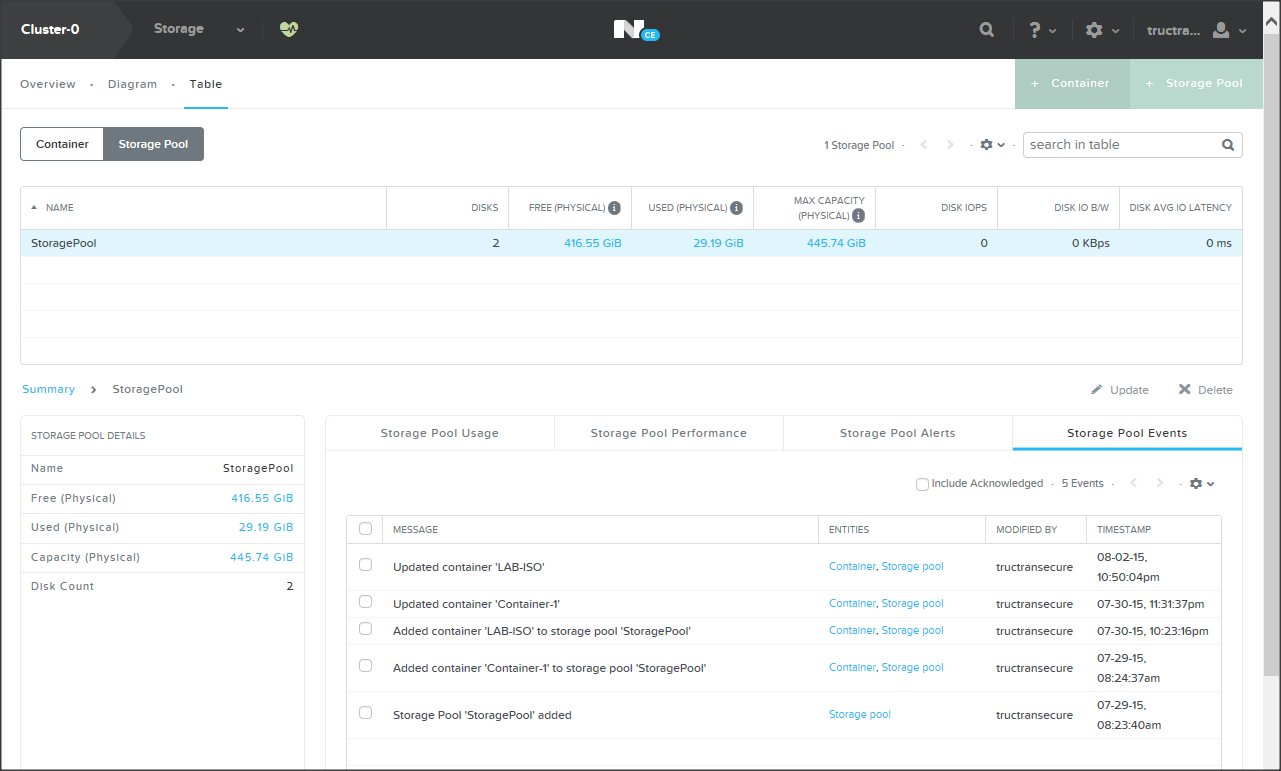Open the table settings gear dropdown
This screenshot has height=771, width=1281.
tap(992, 145)
